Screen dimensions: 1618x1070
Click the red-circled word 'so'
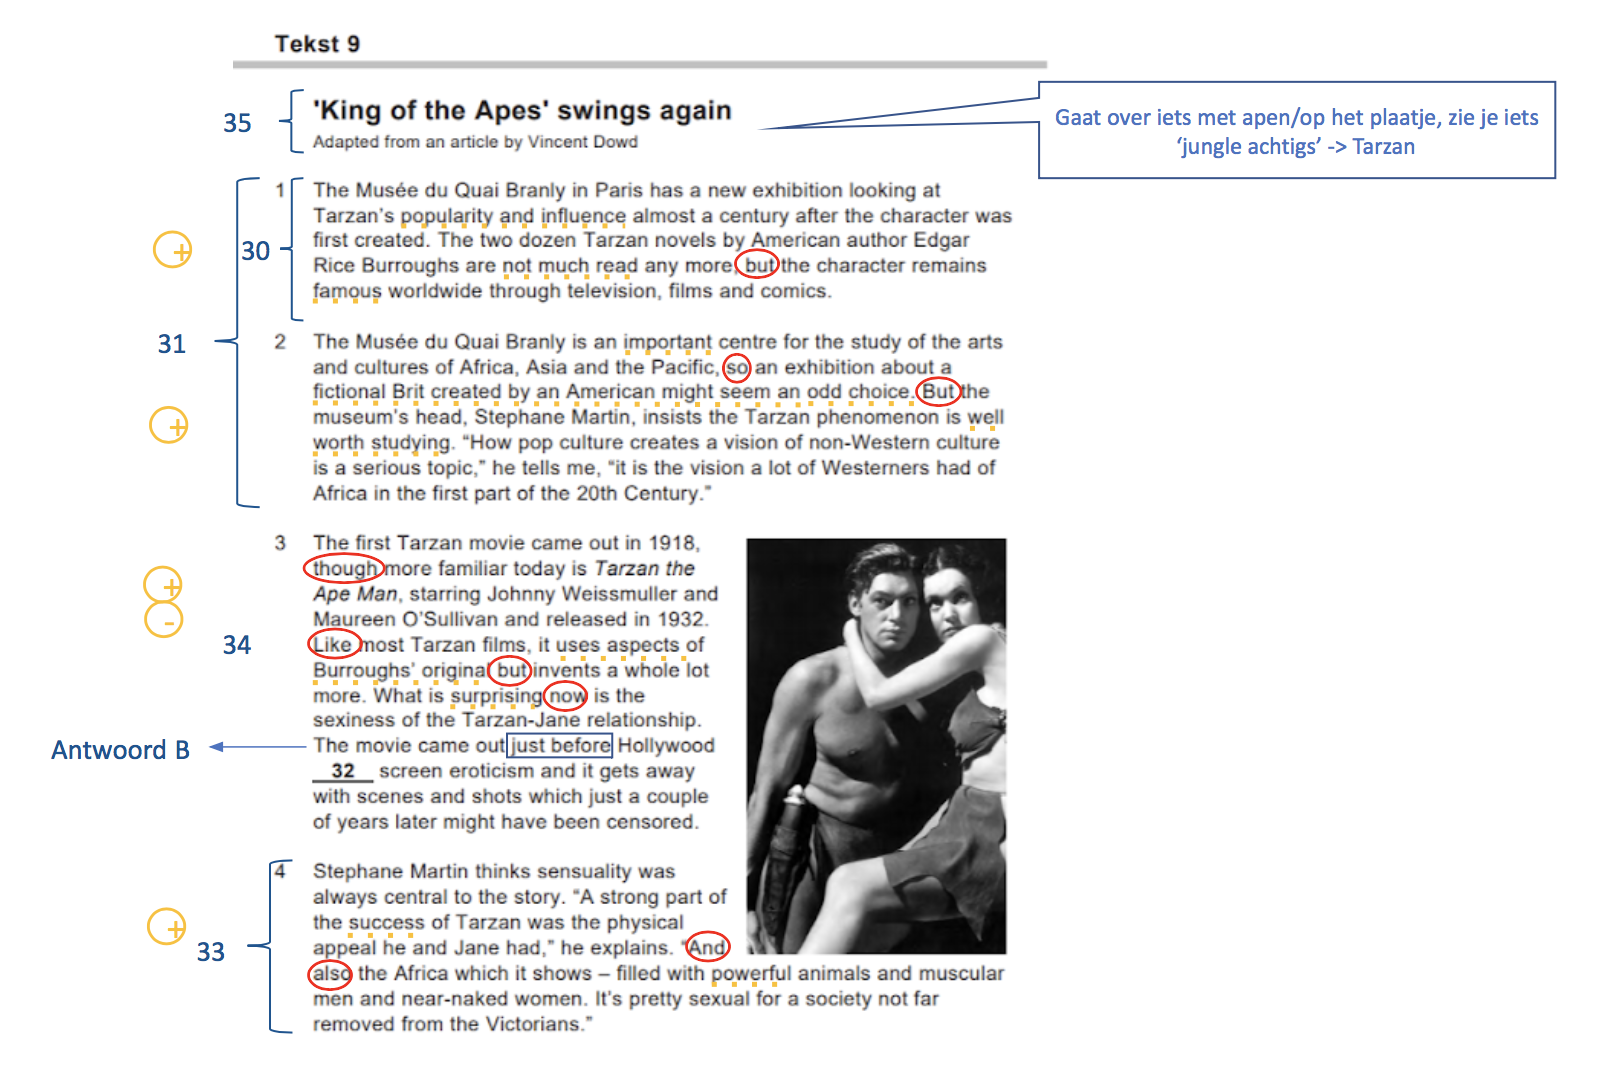click(737, 367)
